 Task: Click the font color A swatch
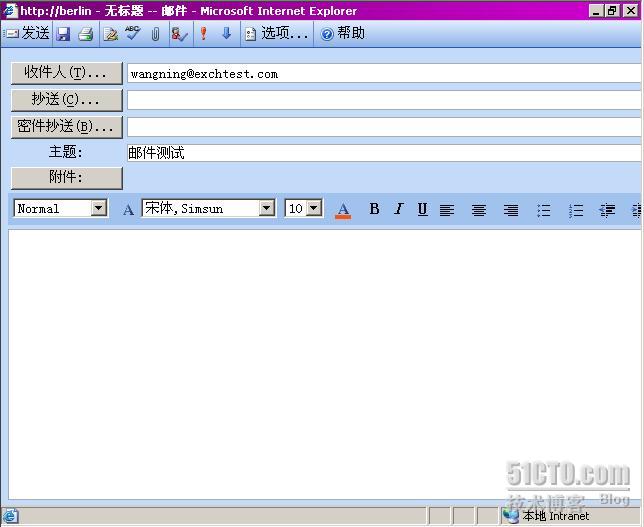[x=343, y=209]
